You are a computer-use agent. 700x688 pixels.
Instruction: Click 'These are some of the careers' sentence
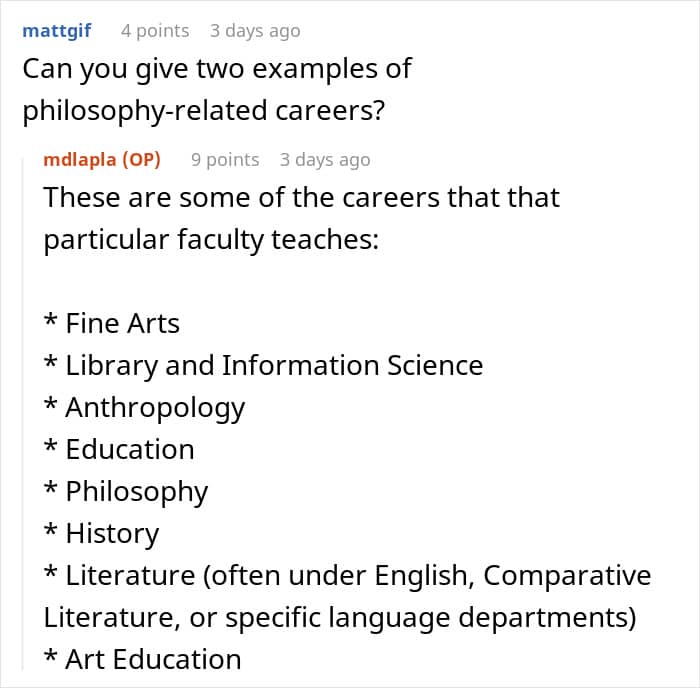(301, 197)
